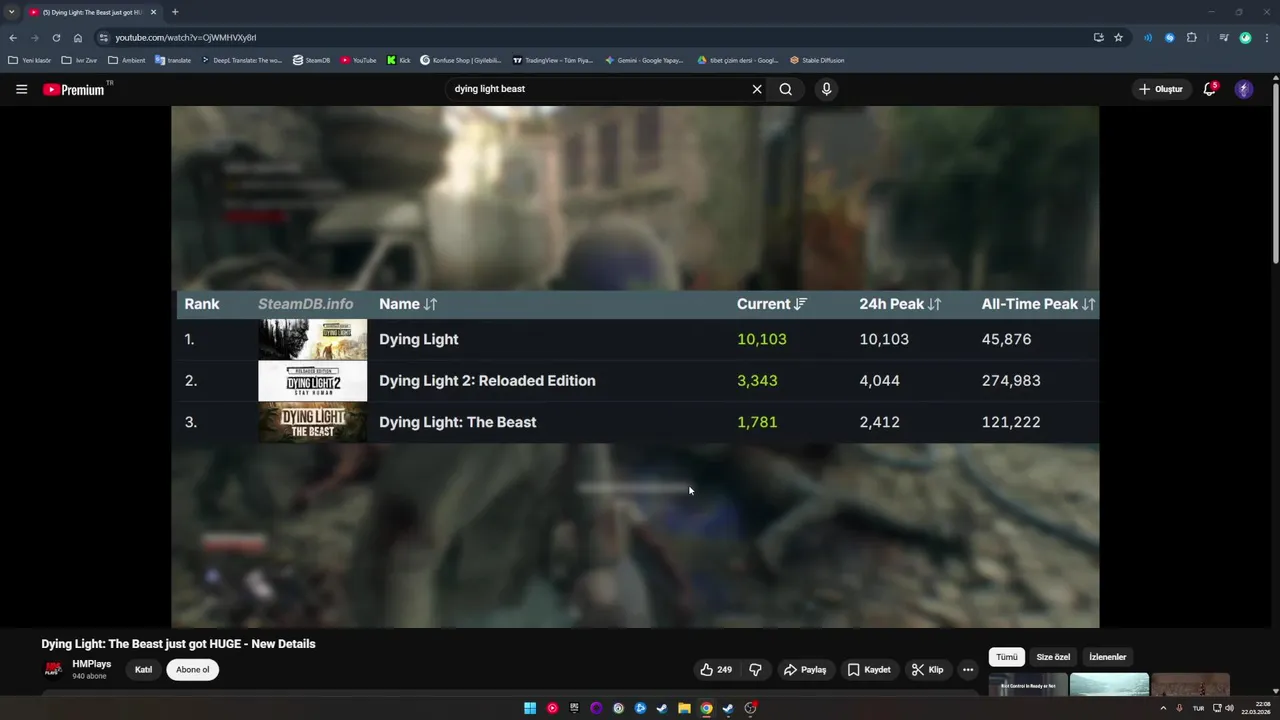Open the YouTube account avatar menu

(1244, 89)
